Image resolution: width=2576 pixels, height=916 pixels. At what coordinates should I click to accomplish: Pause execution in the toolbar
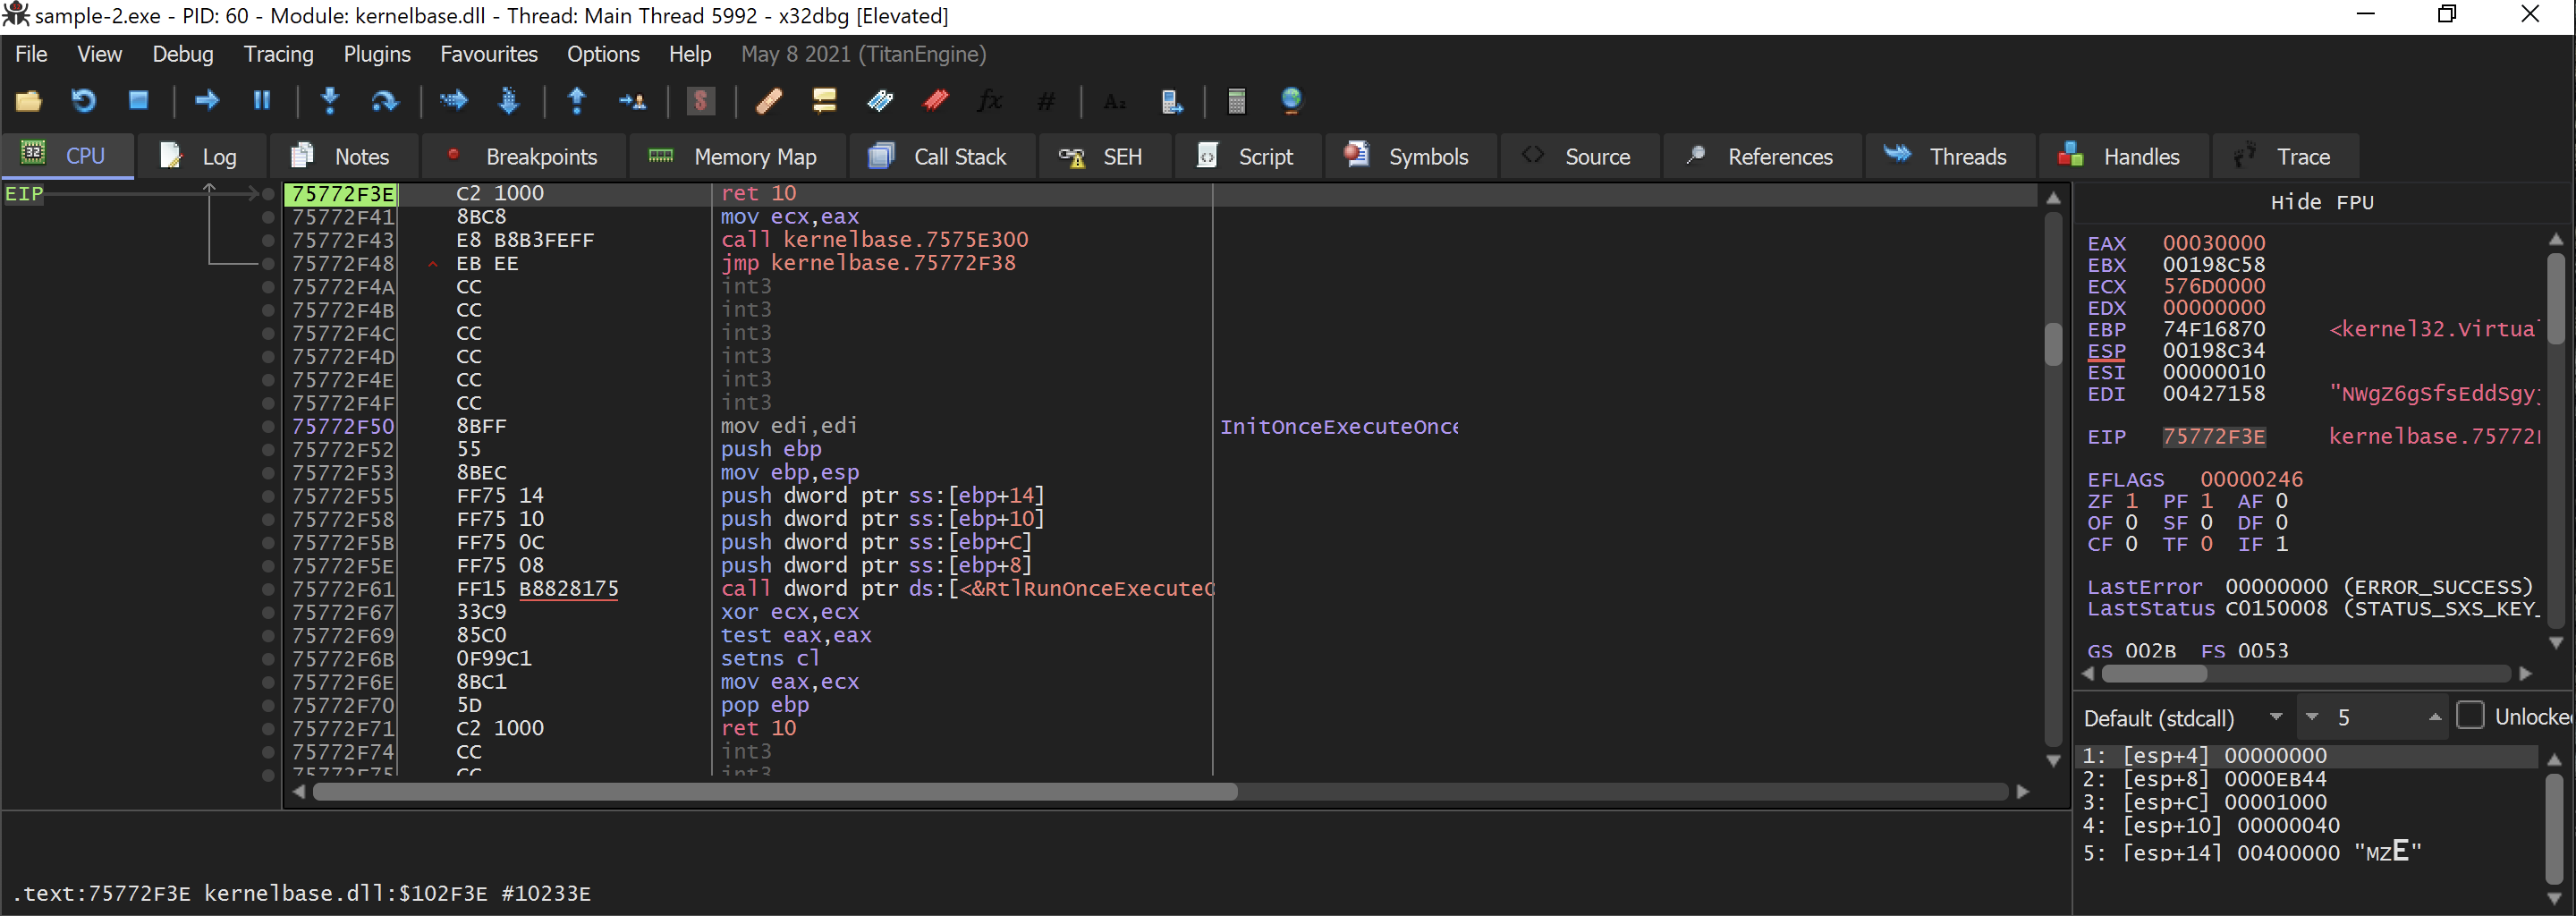(x=262, y=101)
